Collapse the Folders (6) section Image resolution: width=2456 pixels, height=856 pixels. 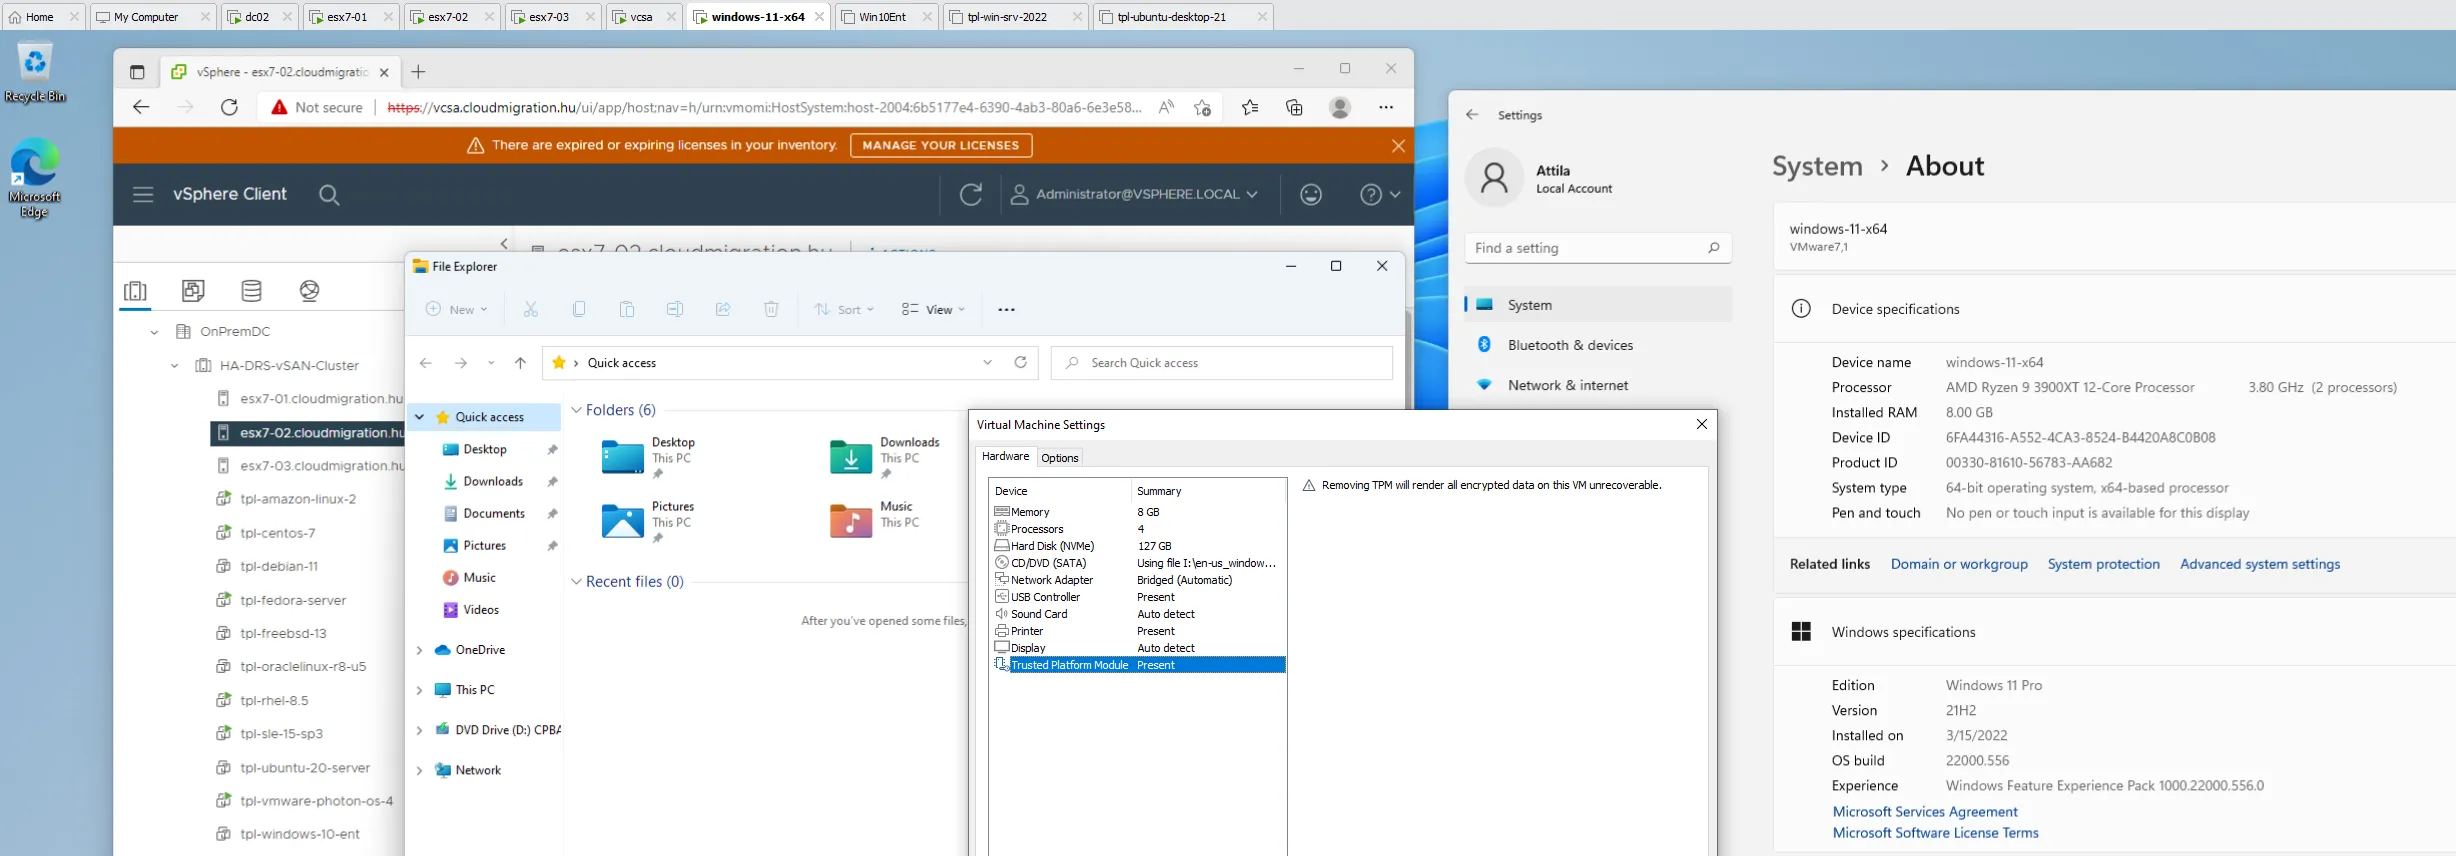coord(576,410)
